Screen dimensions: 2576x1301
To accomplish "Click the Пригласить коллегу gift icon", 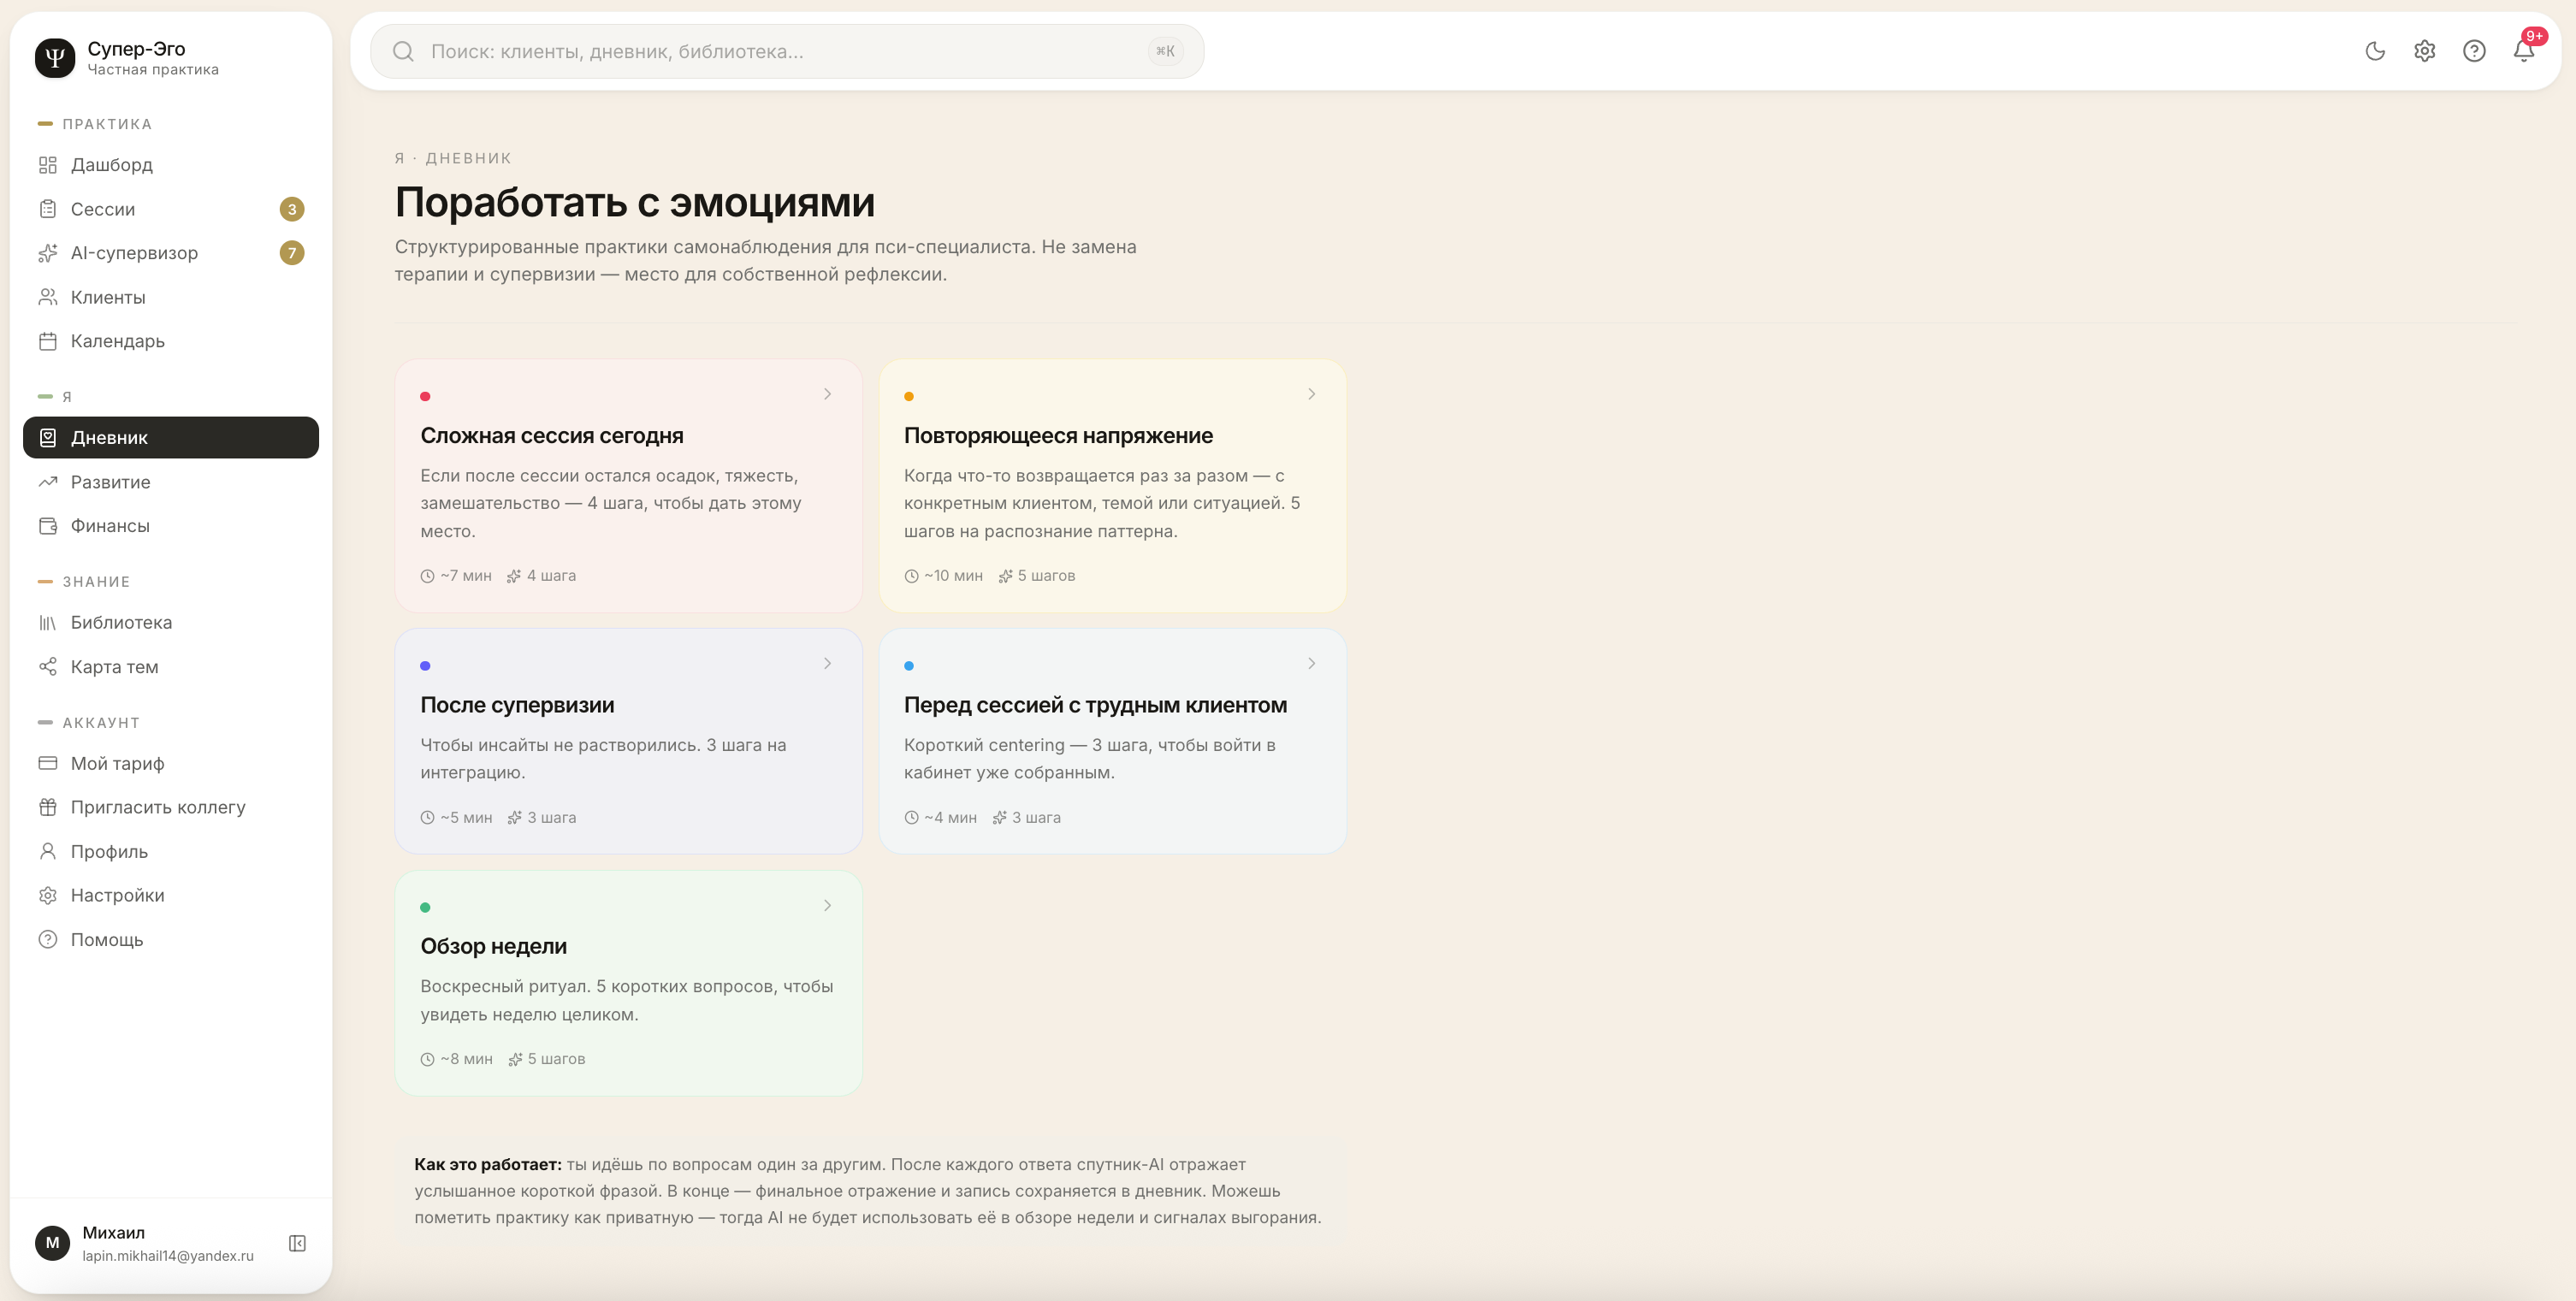I will (47, 808).
